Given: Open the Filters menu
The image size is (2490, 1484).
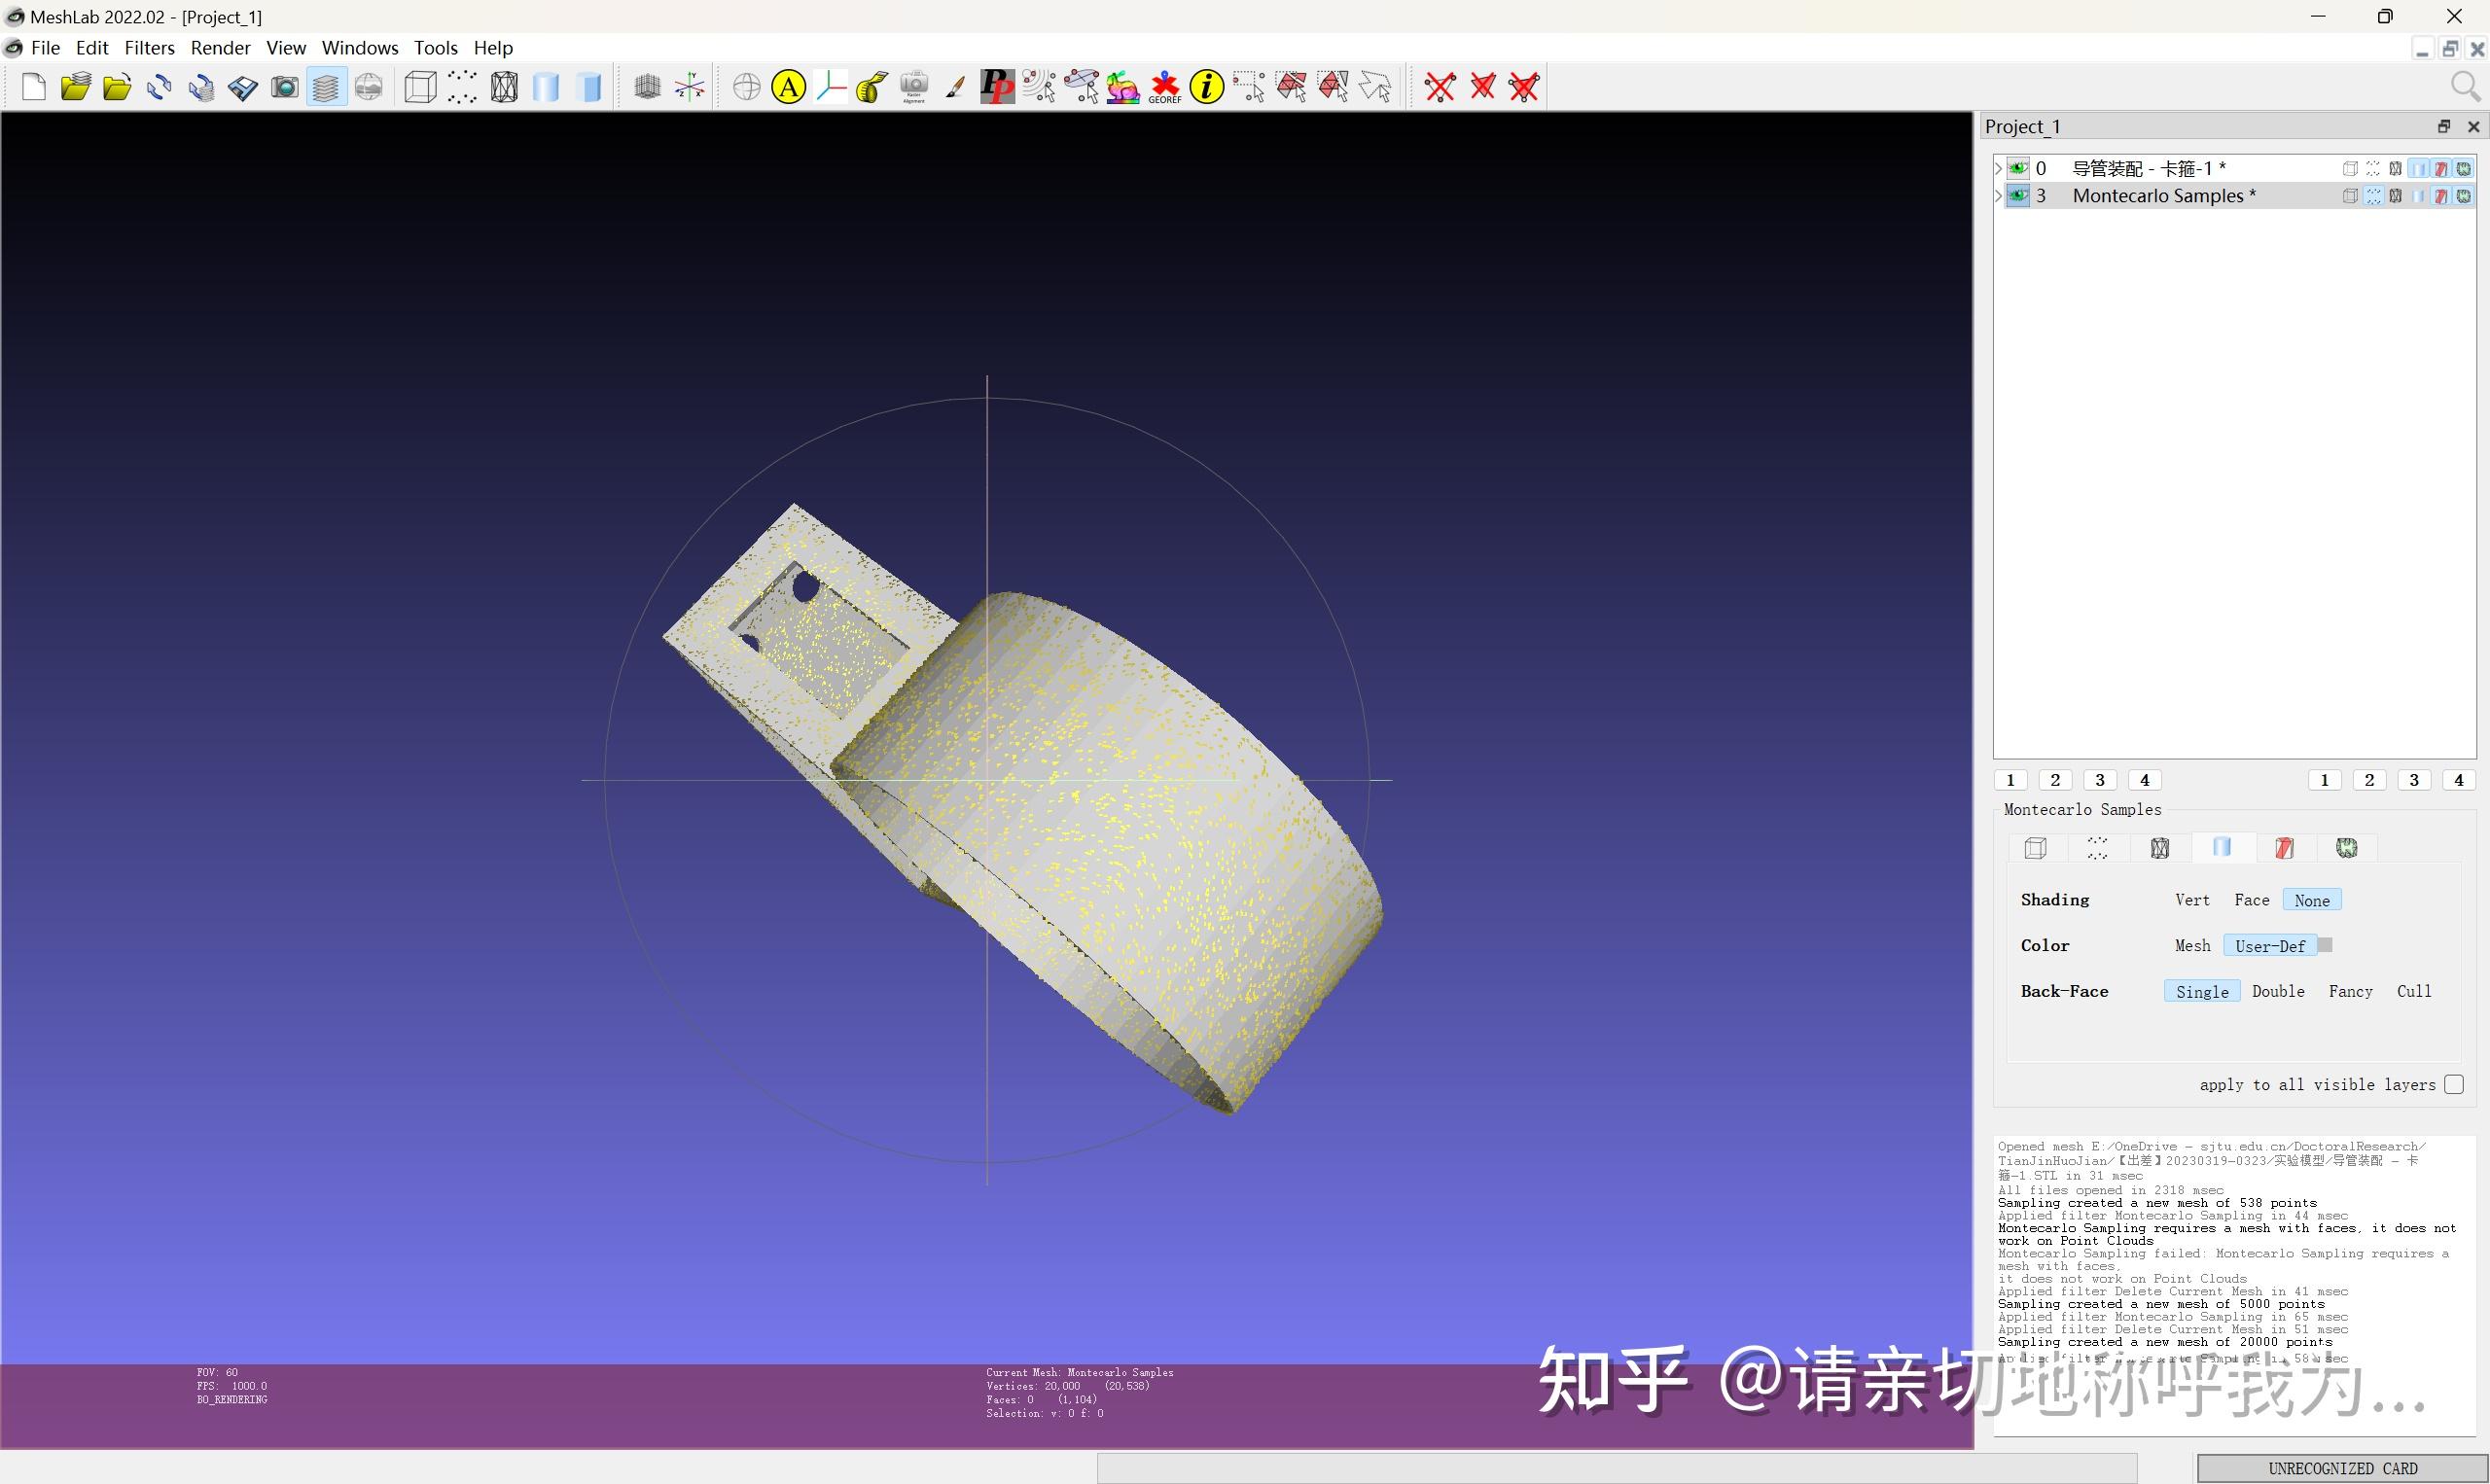Looking at the screenshot, I should tap(149, 48).
